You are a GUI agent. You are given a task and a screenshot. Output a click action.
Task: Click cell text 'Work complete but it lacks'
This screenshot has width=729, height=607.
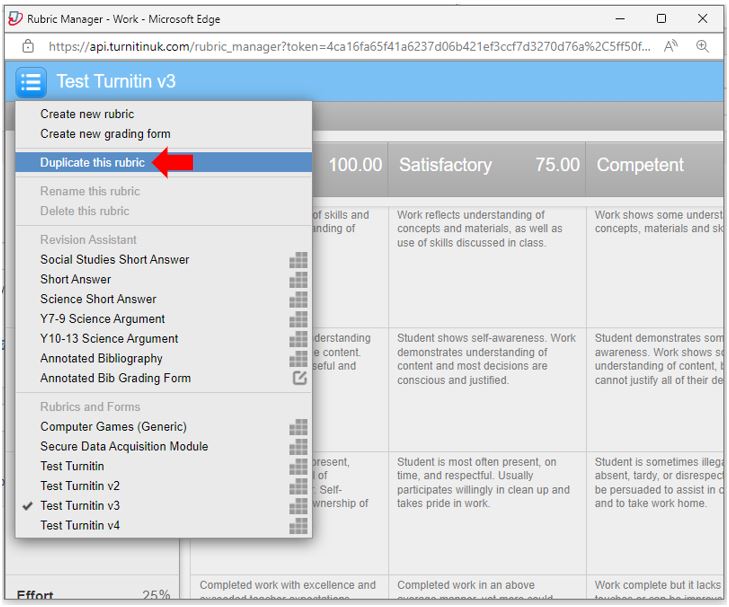(657, 585)
